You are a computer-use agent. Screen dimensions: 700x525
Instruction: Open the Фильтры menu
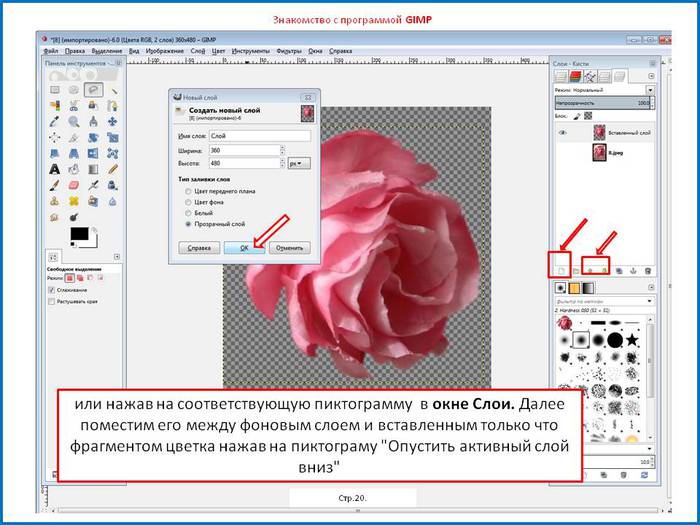pos(289,51)
